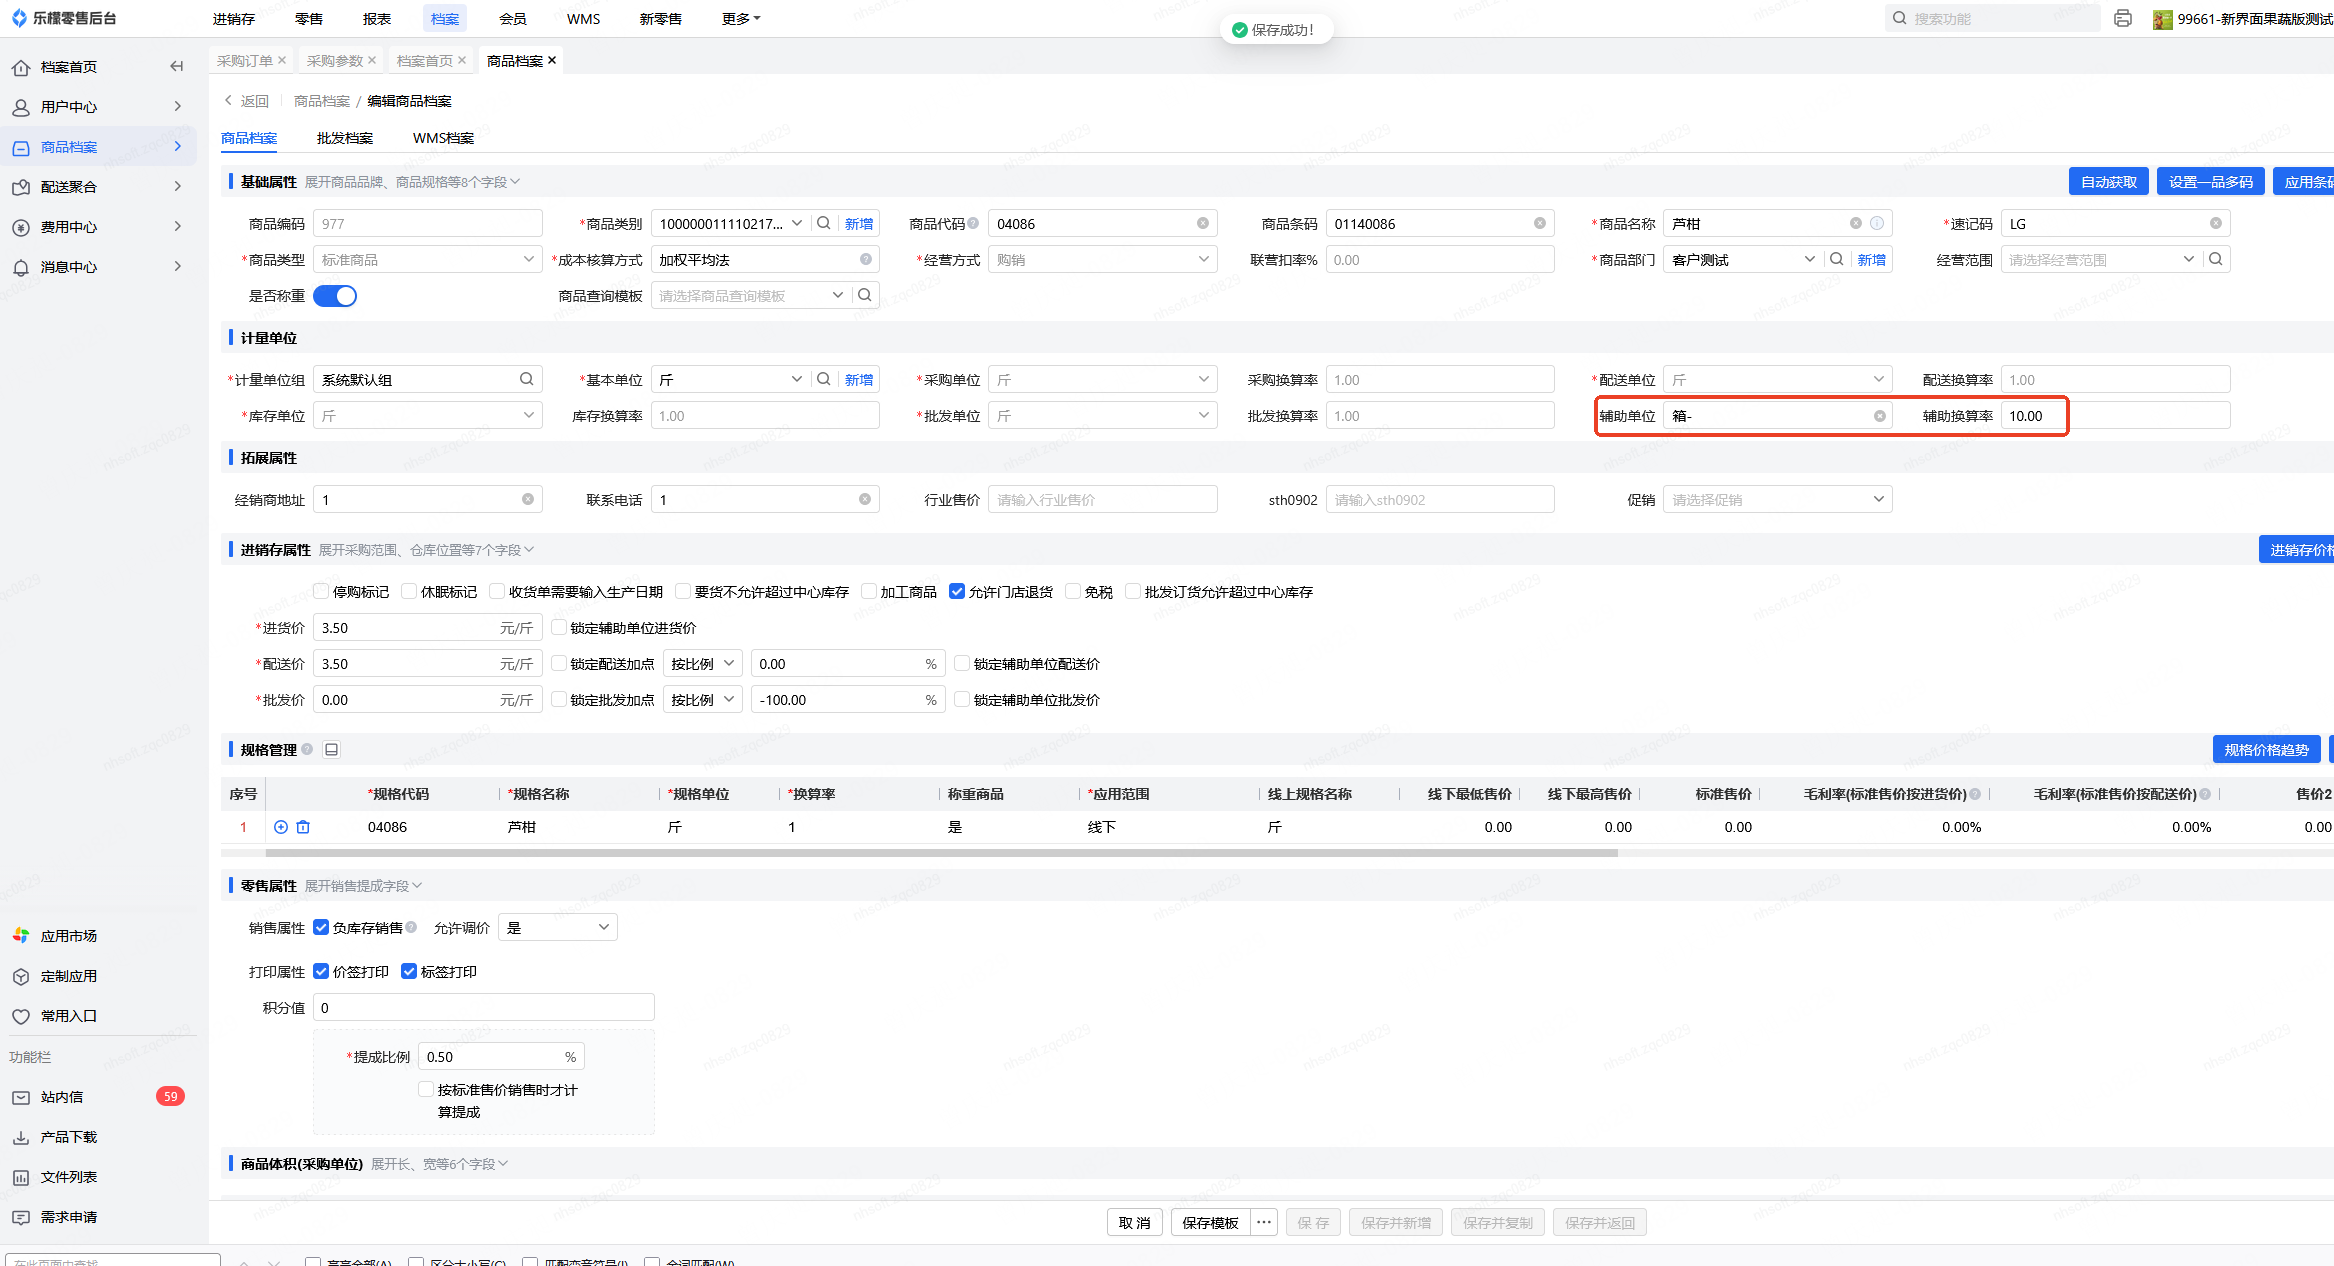Collapse the sidebar with the arrow icon
Viewport: 2334px width, 1266px height.
tap(177, 67)
